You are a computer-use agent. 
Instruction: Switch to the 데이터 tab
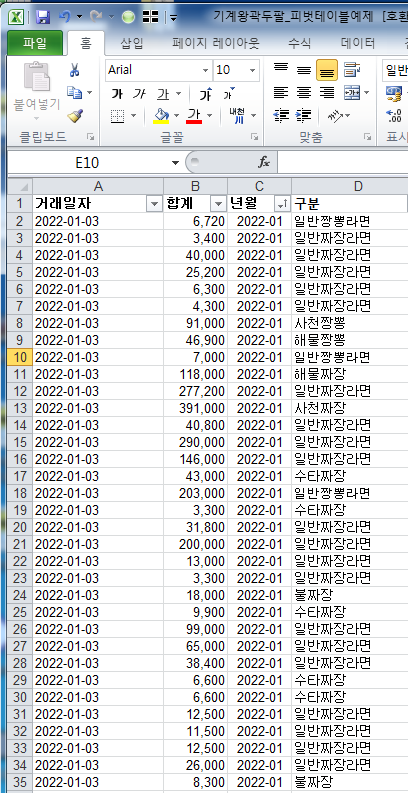[358, 43]
